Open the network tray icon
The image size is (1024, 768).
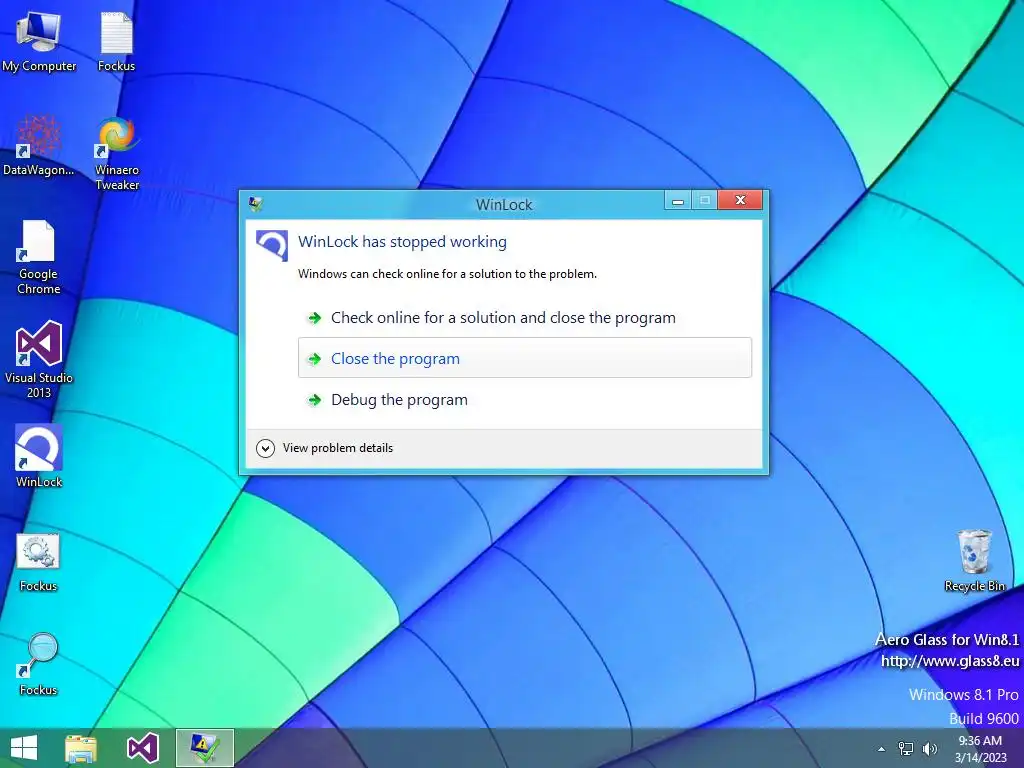tap(906, 749)
